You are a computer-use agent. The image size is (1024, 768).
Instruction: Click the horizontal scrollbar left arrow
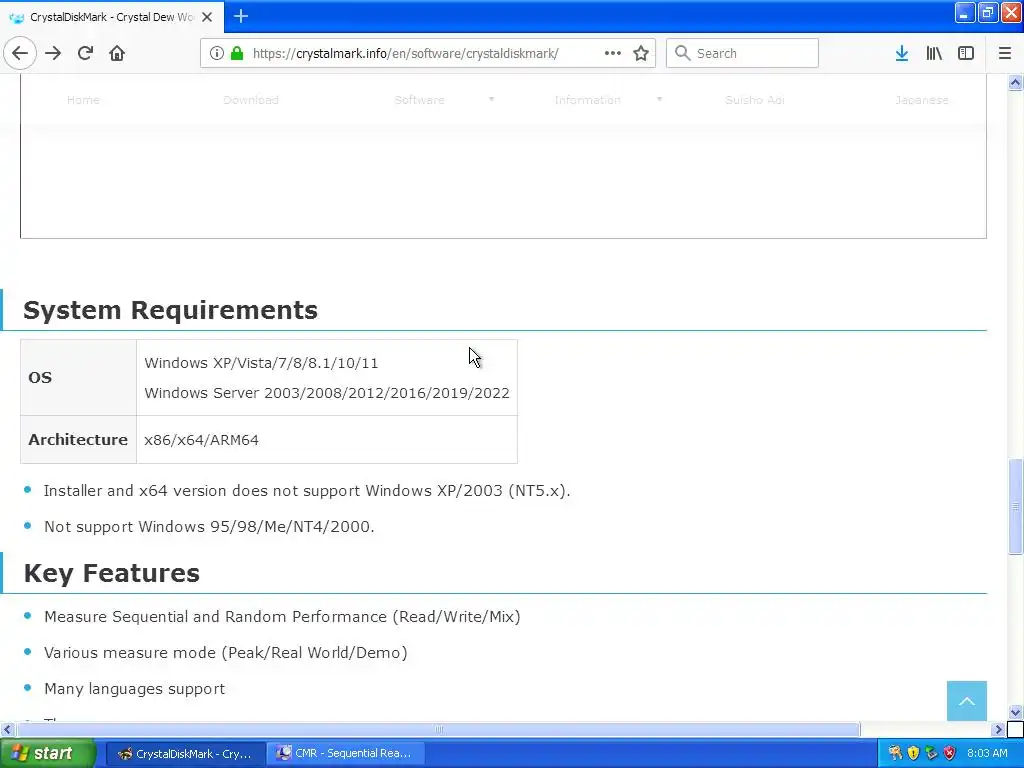(7, 729)
